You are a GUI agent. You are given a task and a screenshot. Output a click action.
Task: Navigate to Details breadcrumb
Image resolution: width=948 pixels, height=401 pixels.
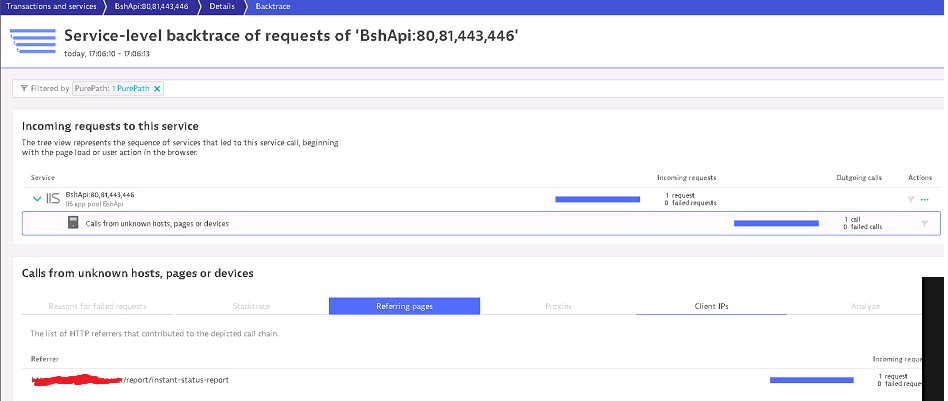click(223, 6)
